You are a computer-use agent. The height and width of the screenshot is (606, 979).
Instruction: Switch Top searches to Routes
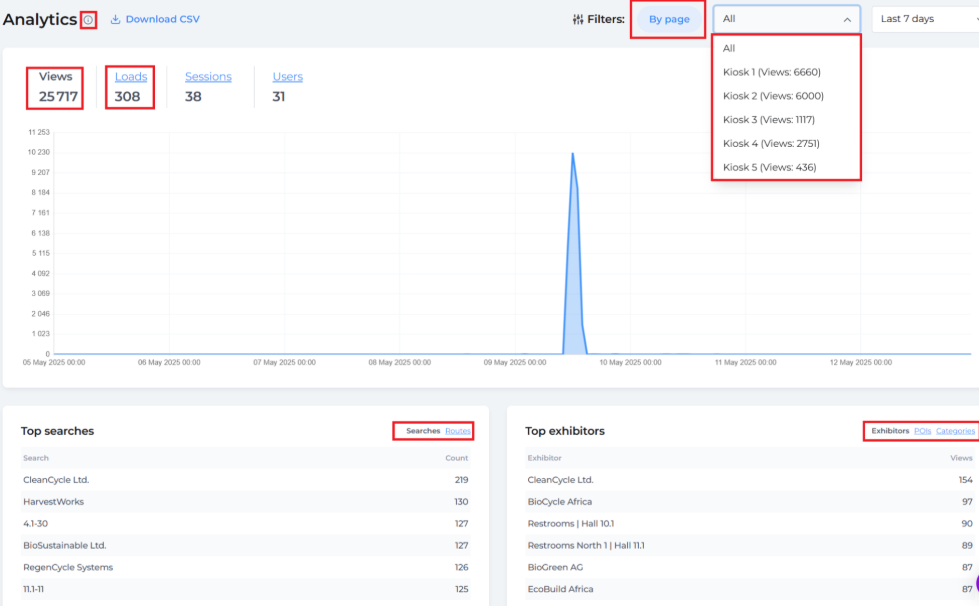[457, 431]
